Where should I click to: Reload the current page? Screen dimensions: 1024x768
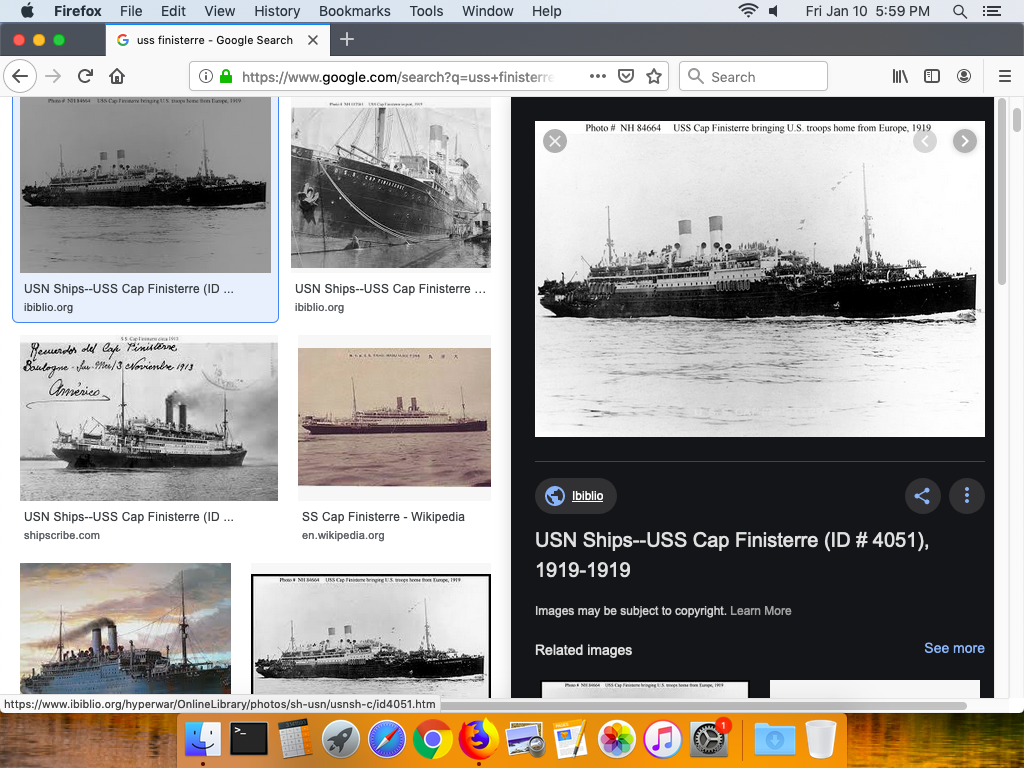tap(85, 77)
